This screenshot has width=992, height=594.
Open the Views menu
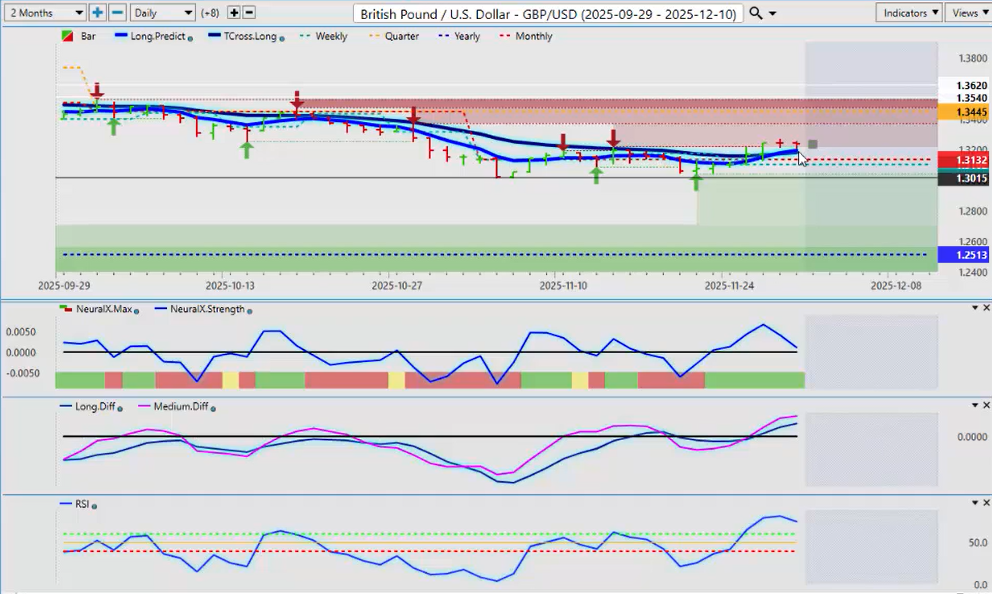pos(968,13)
